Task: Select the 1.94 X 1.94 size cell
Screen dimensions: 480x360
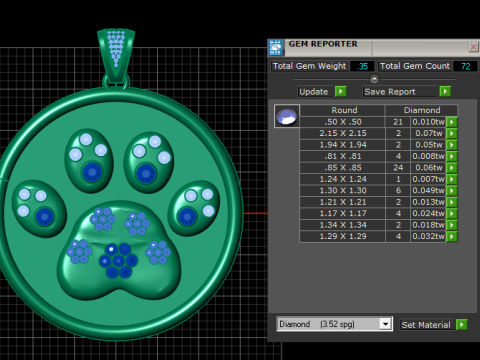Action: [x=342, y=145]
